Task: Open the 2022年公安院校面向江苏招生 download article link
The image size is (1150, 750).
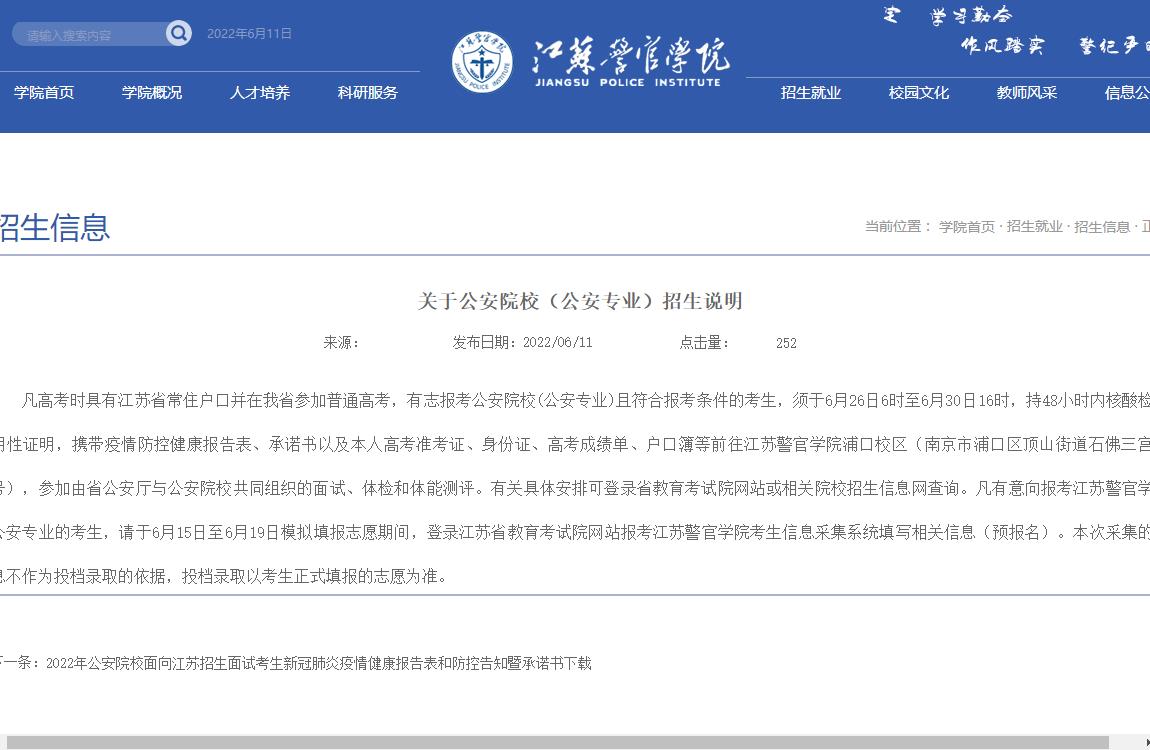Action: (x=318, y=663)
